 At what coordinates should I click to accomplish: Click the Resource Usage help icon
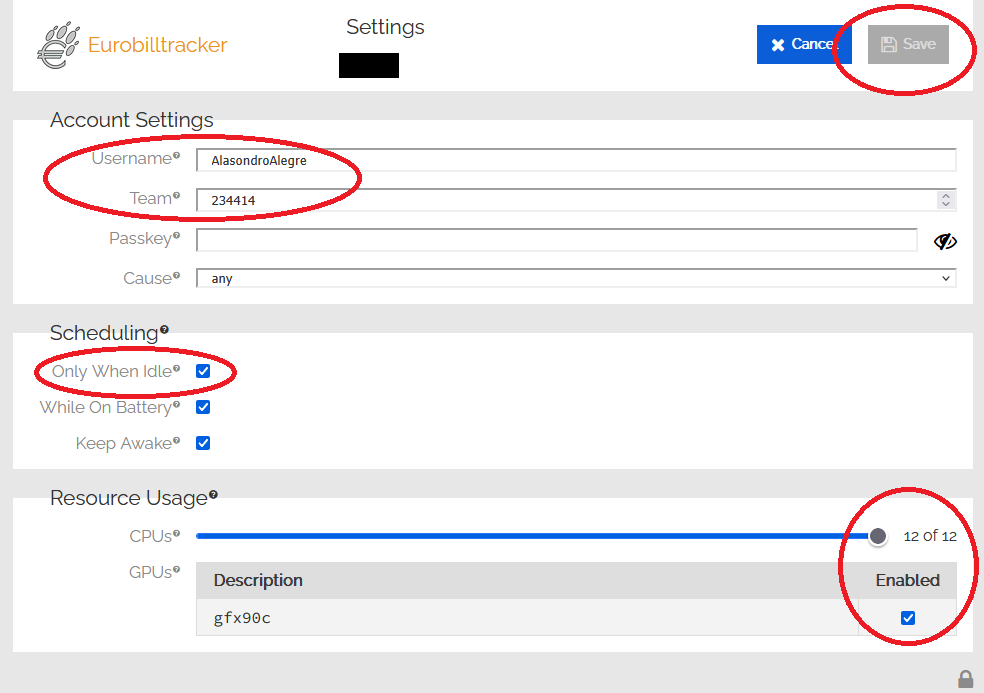pos(213,495)
